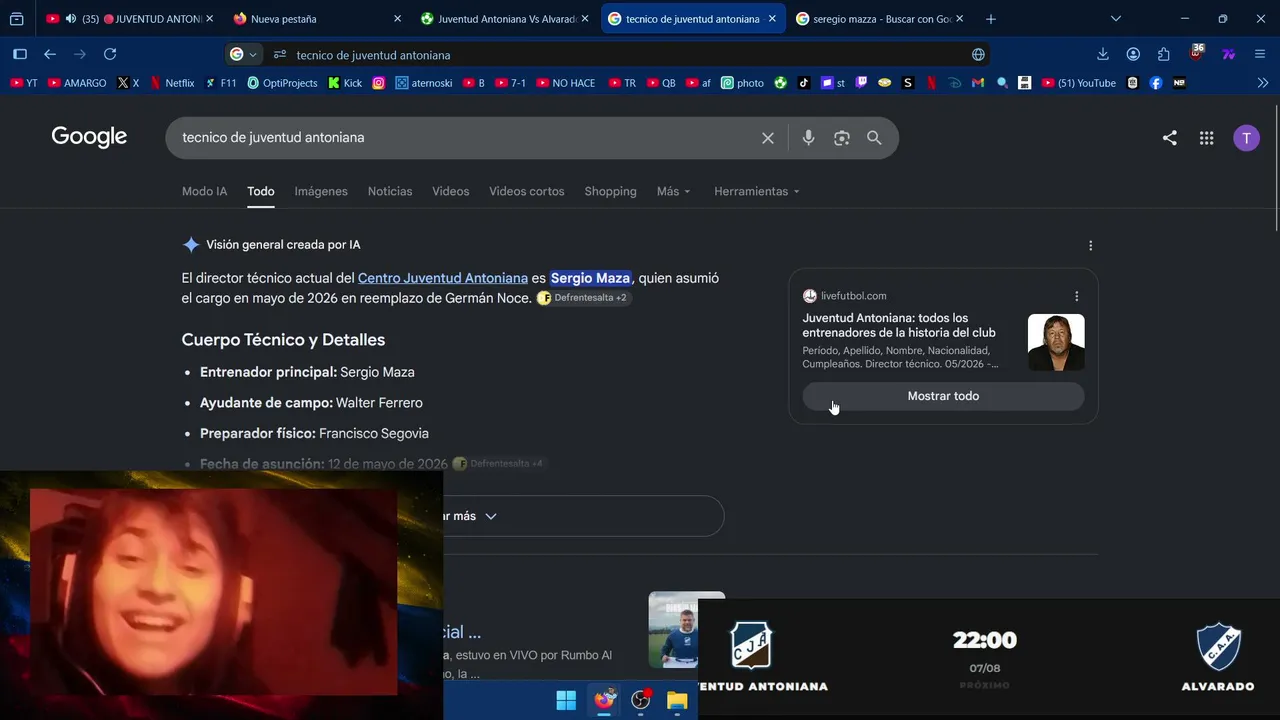Open the Kick bookmark

[x=345, y=83]
